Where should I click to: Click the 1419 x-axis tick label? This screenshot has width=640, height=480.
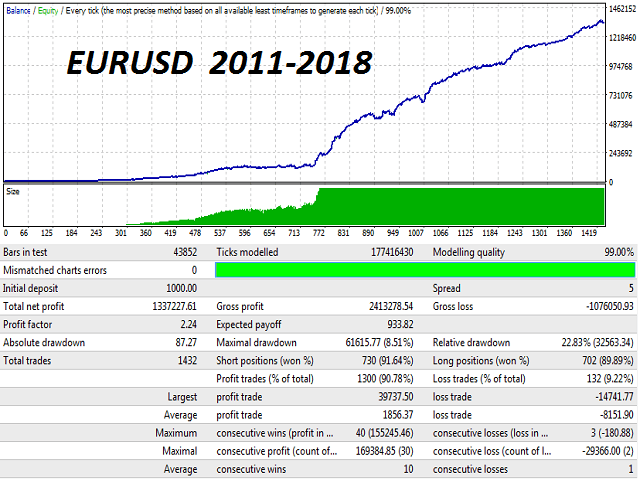pos(589,233)
